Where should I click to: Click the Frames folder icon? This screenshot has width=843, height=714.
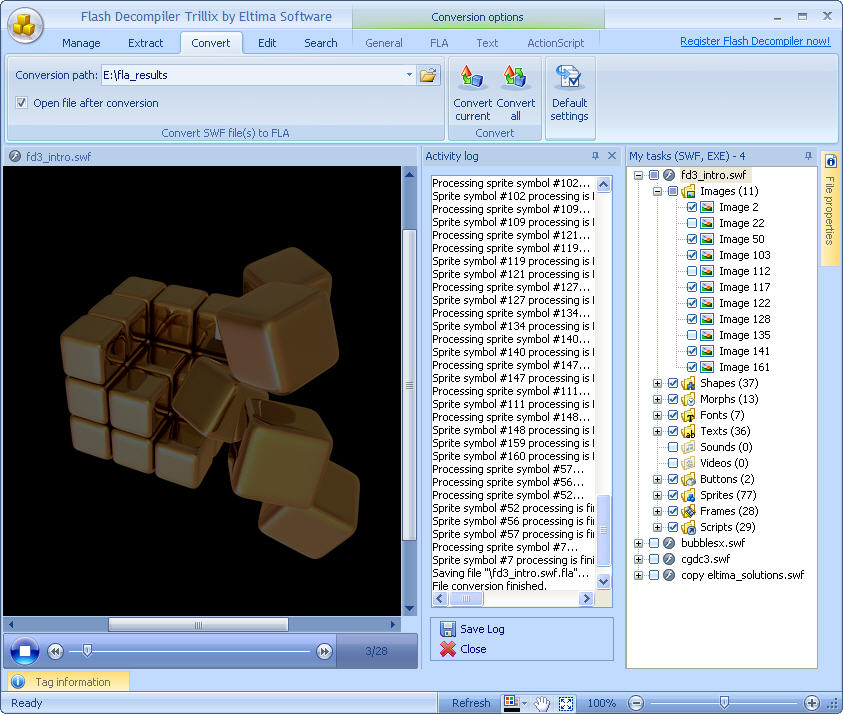point(688,511)
